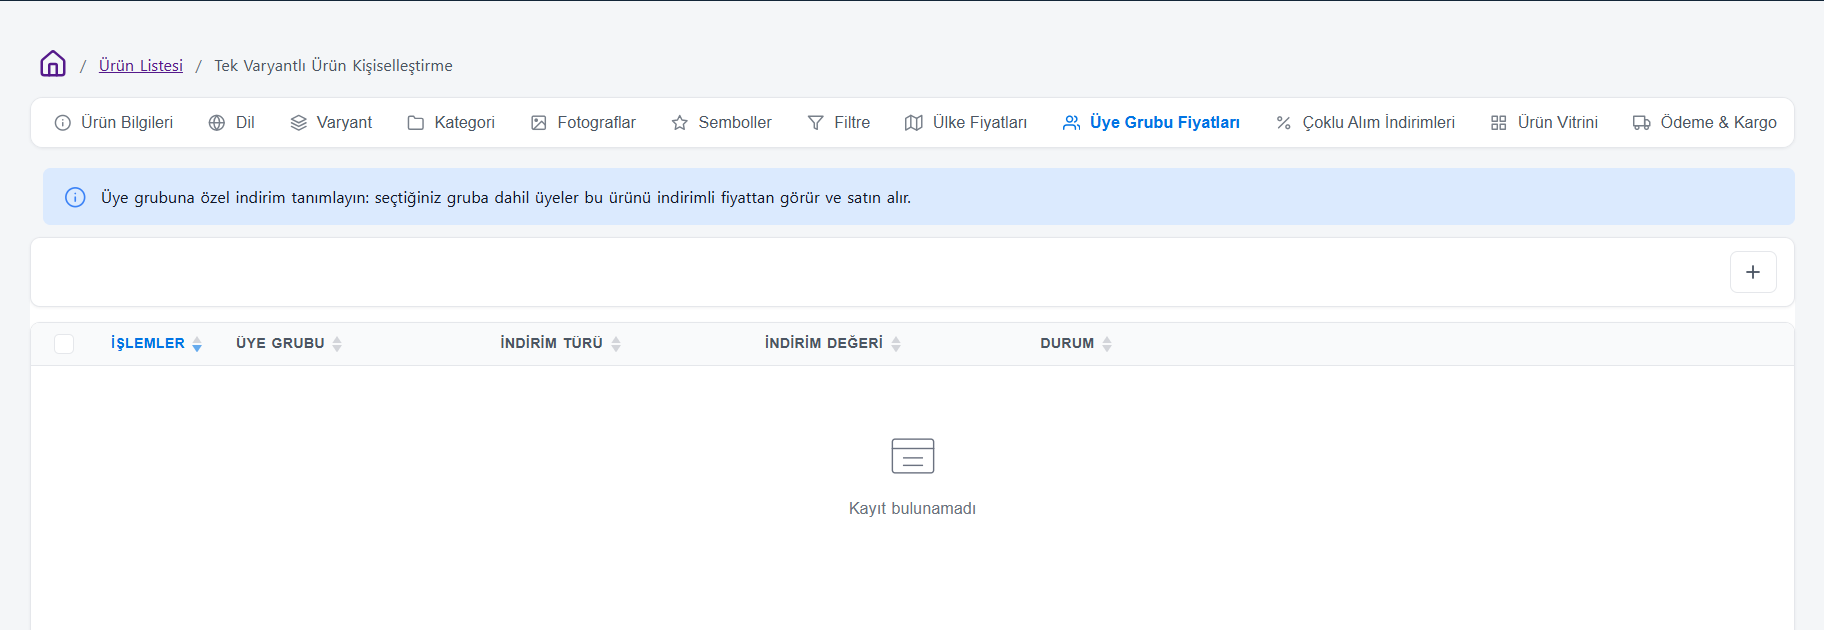Image resolution: width=1824 pixels, height=630 pixels.
Task: Sort by ÜYE GRUBU column
Action: click(289, 343)
